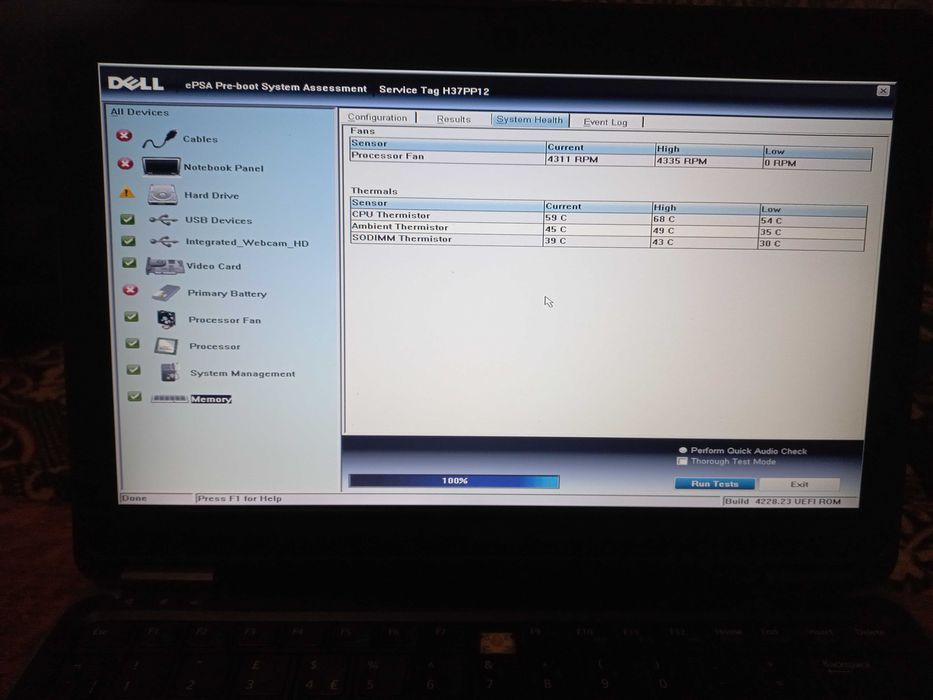Select the Video Card icon
The width and height of the screenshot is (933, 700).
pos(165,266)
